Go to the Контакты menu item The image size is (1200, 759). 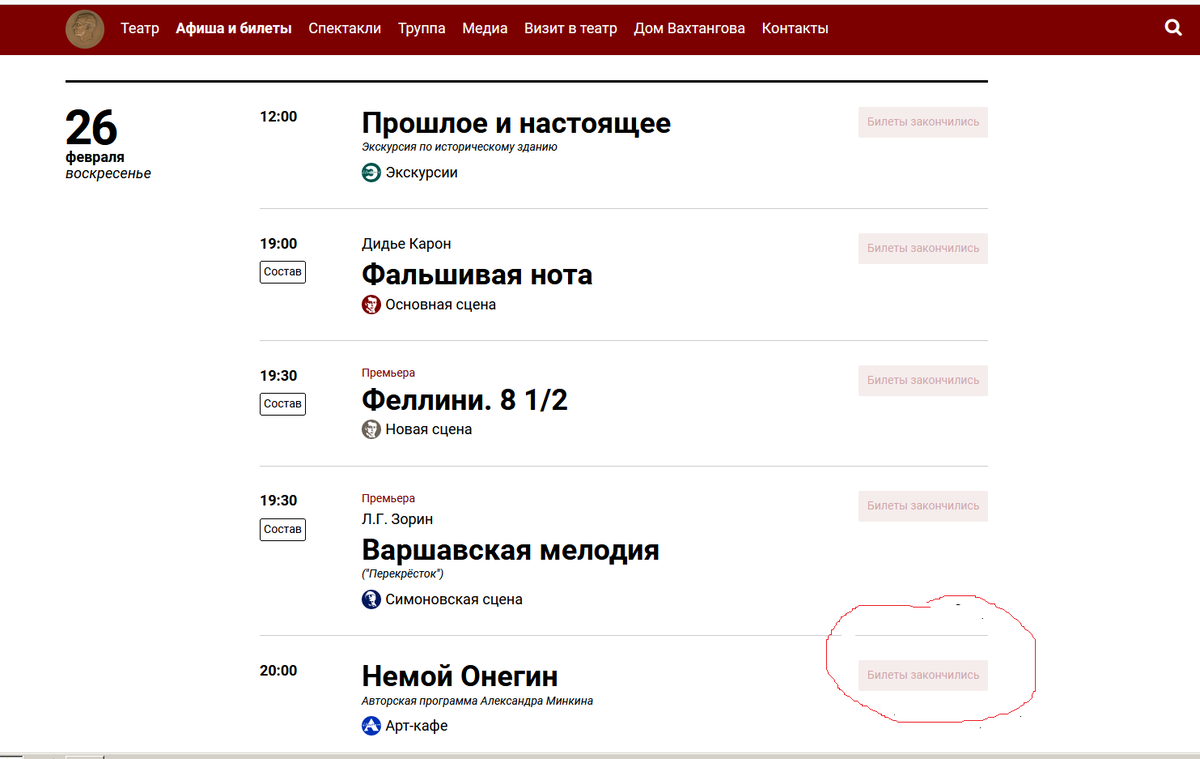click(795, 28)
